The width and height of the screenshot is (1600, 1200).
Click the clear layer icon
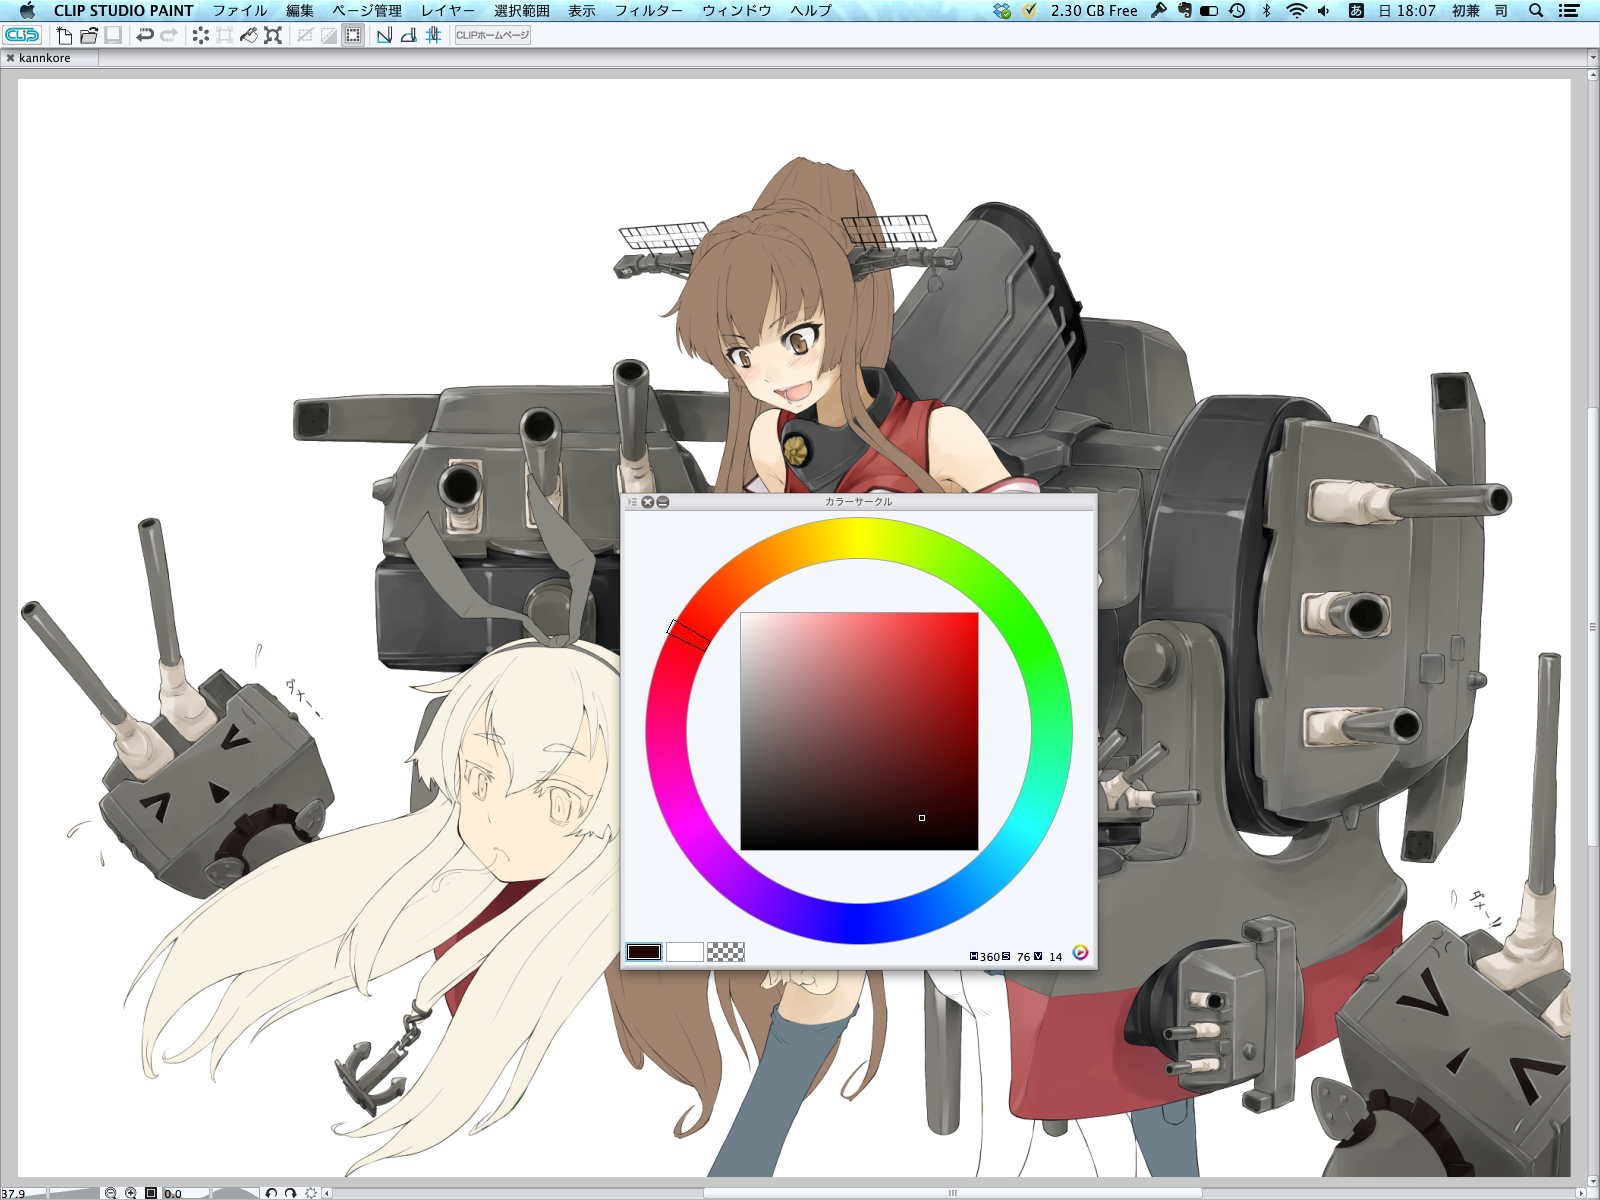pyautogui.click(x=201, y=35)
